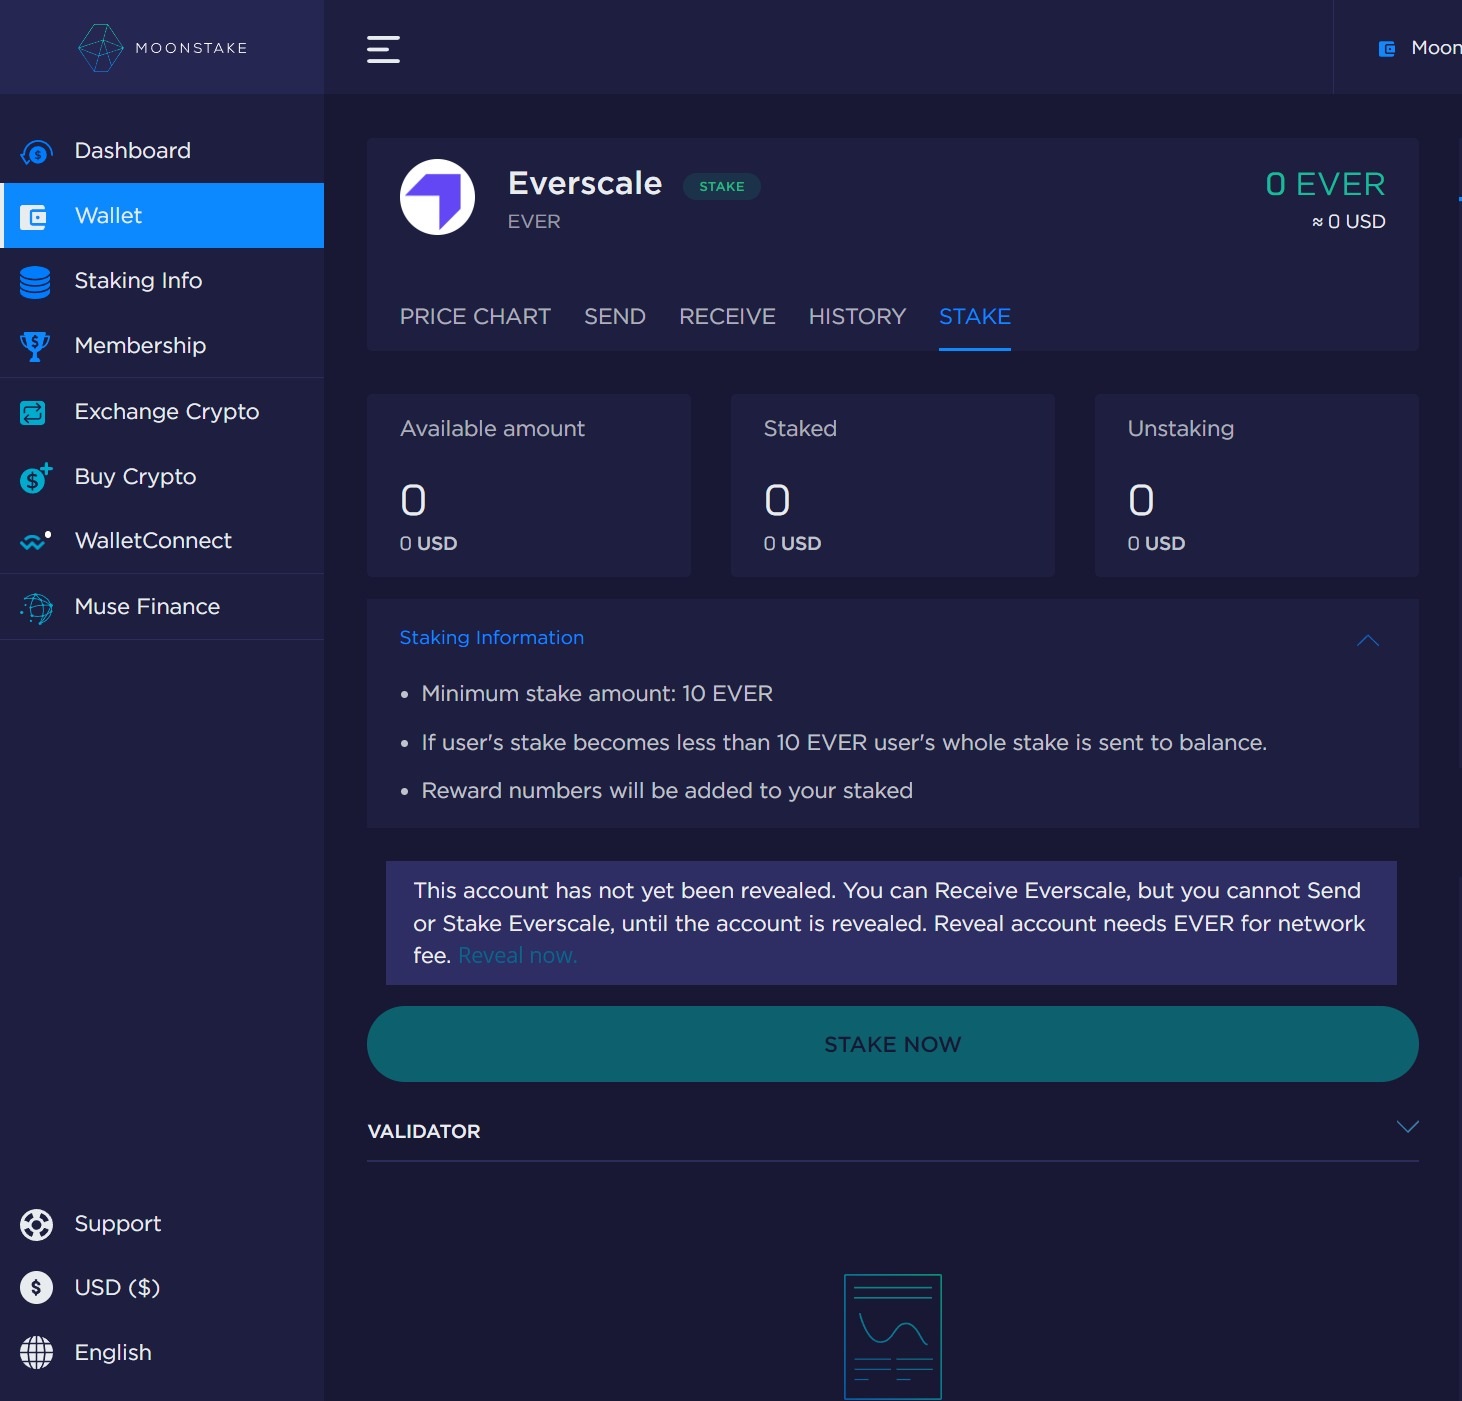The width and height of the screenshot is (1462, 1401).
Task: Click the Exchange Crypto swap icon
Action: [34, 412]
